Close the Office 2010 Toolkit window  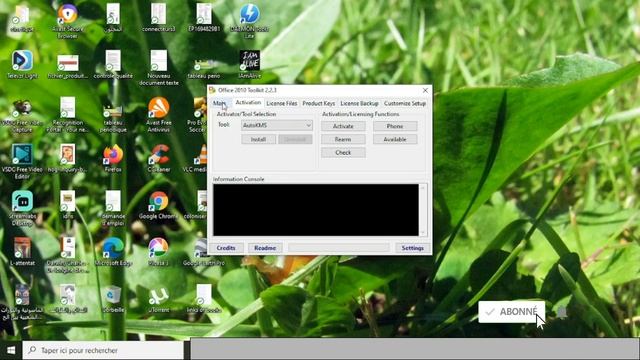coord(425,90)
